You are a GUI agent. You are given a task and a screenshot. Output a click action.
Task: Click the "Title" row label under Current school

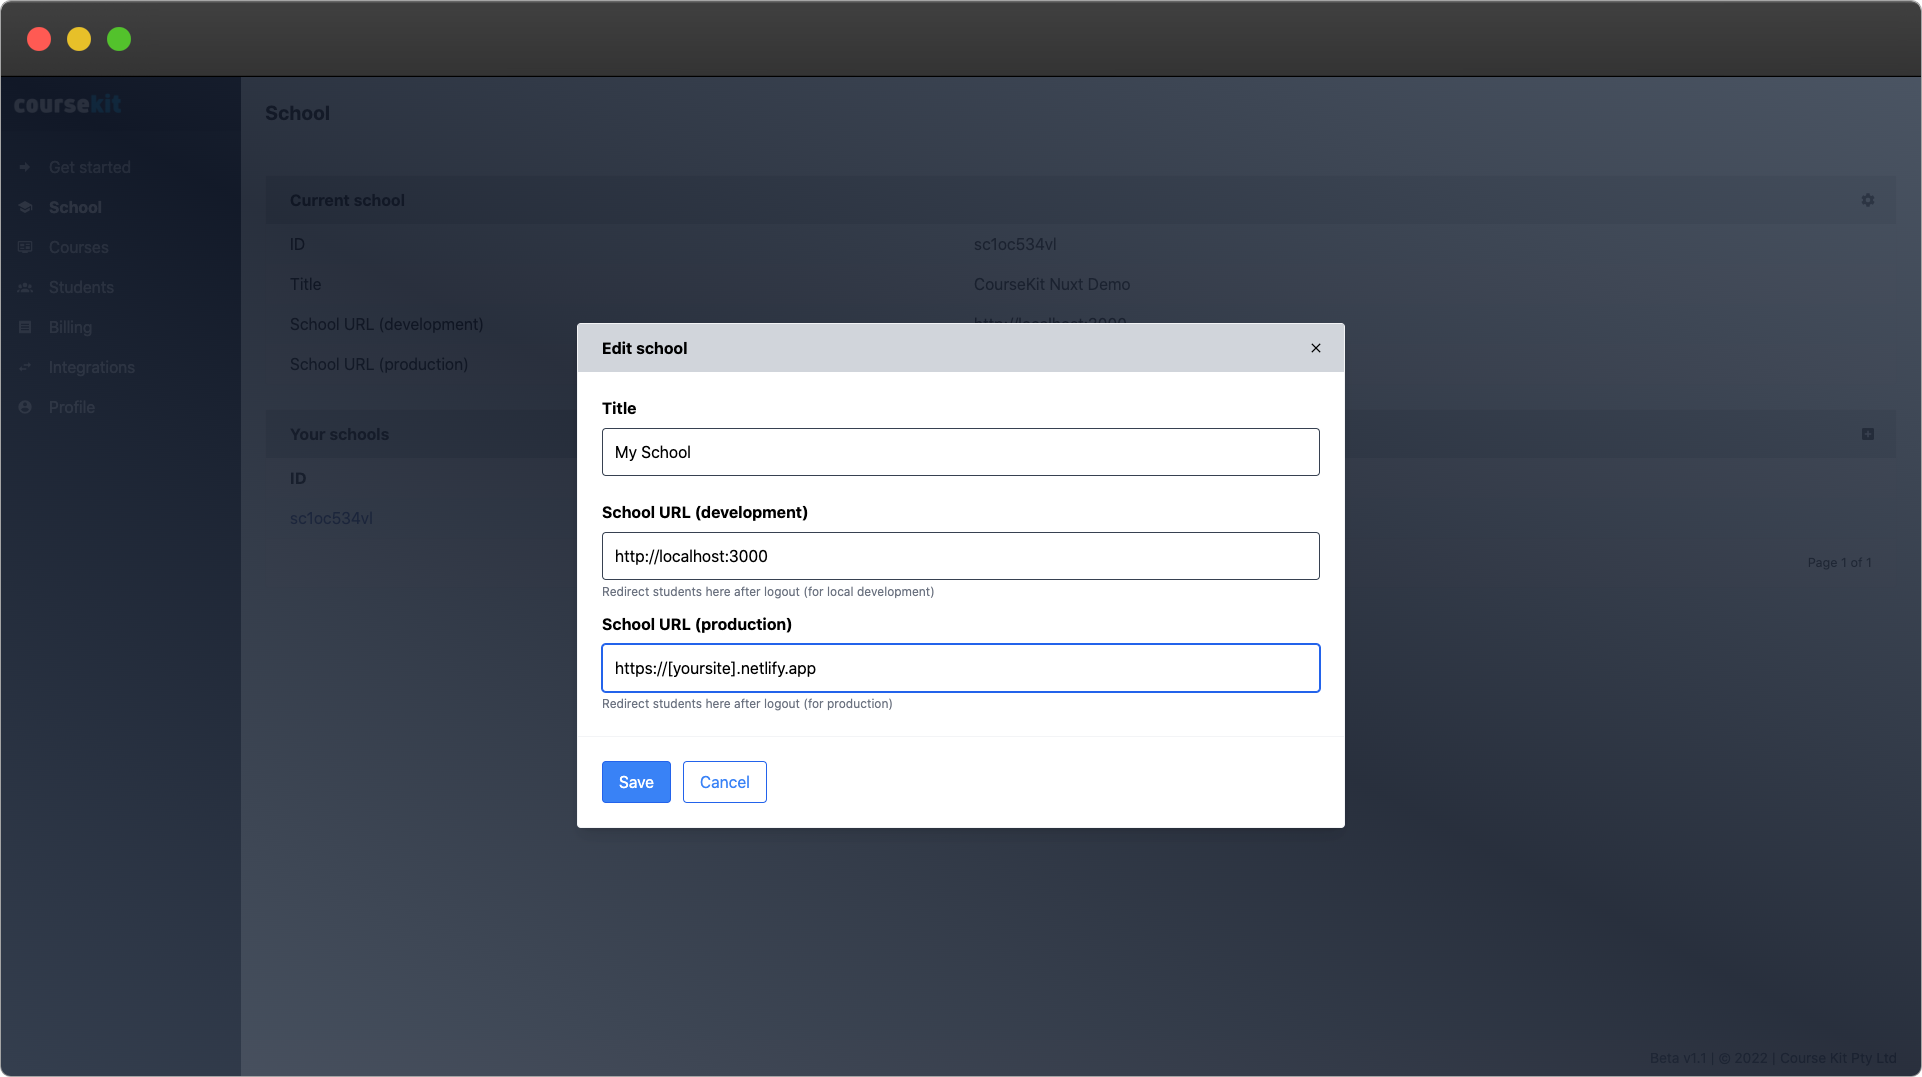click(x=306, y=284)
